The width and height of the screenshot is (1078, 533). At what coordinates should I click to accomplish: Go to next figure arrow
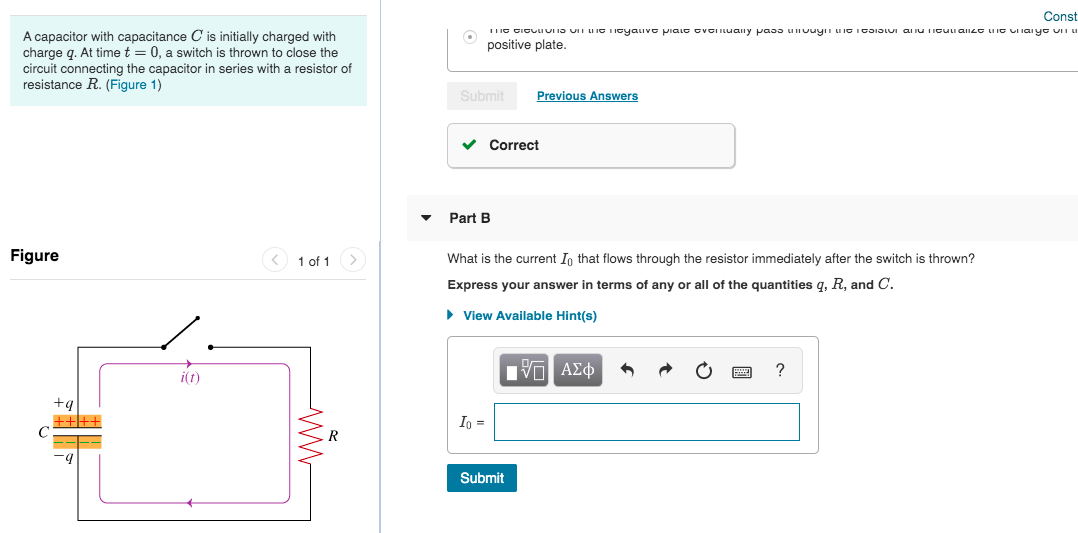coord(353,260)
